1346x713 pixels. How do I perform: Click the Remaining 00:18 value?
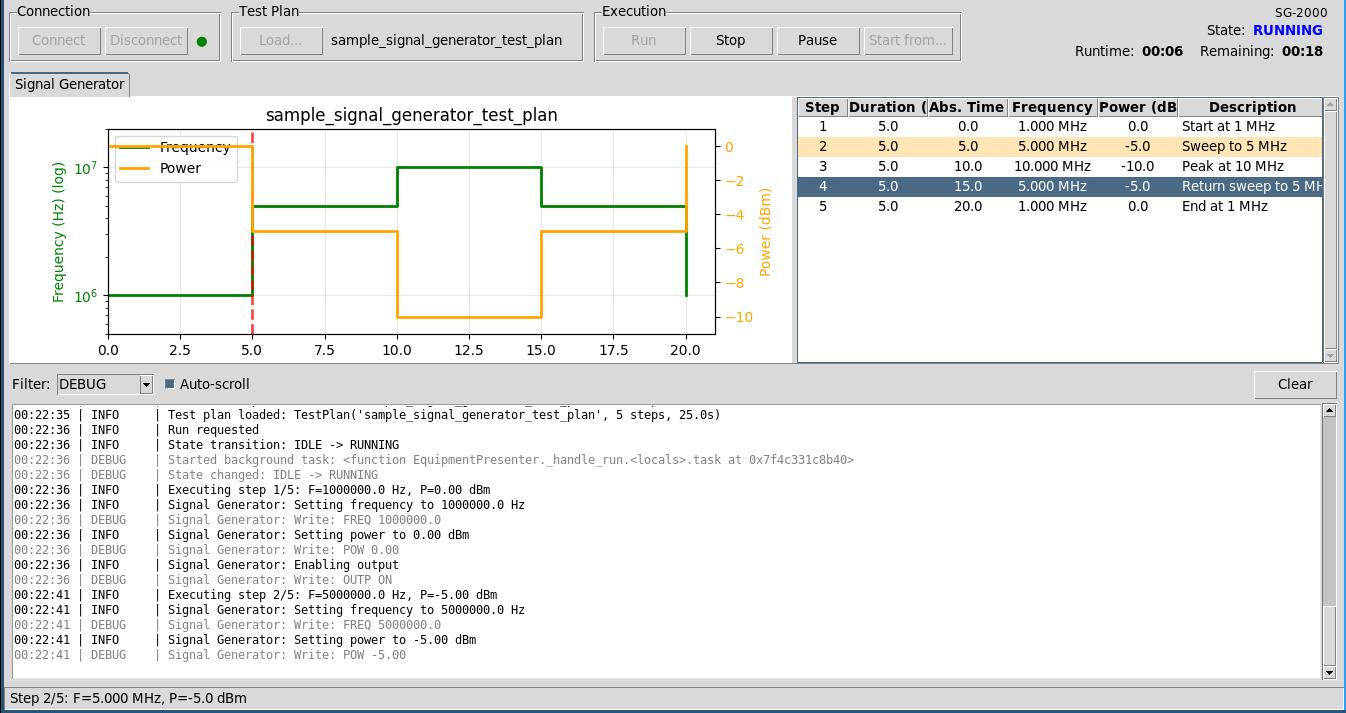tap(1302, 51)
